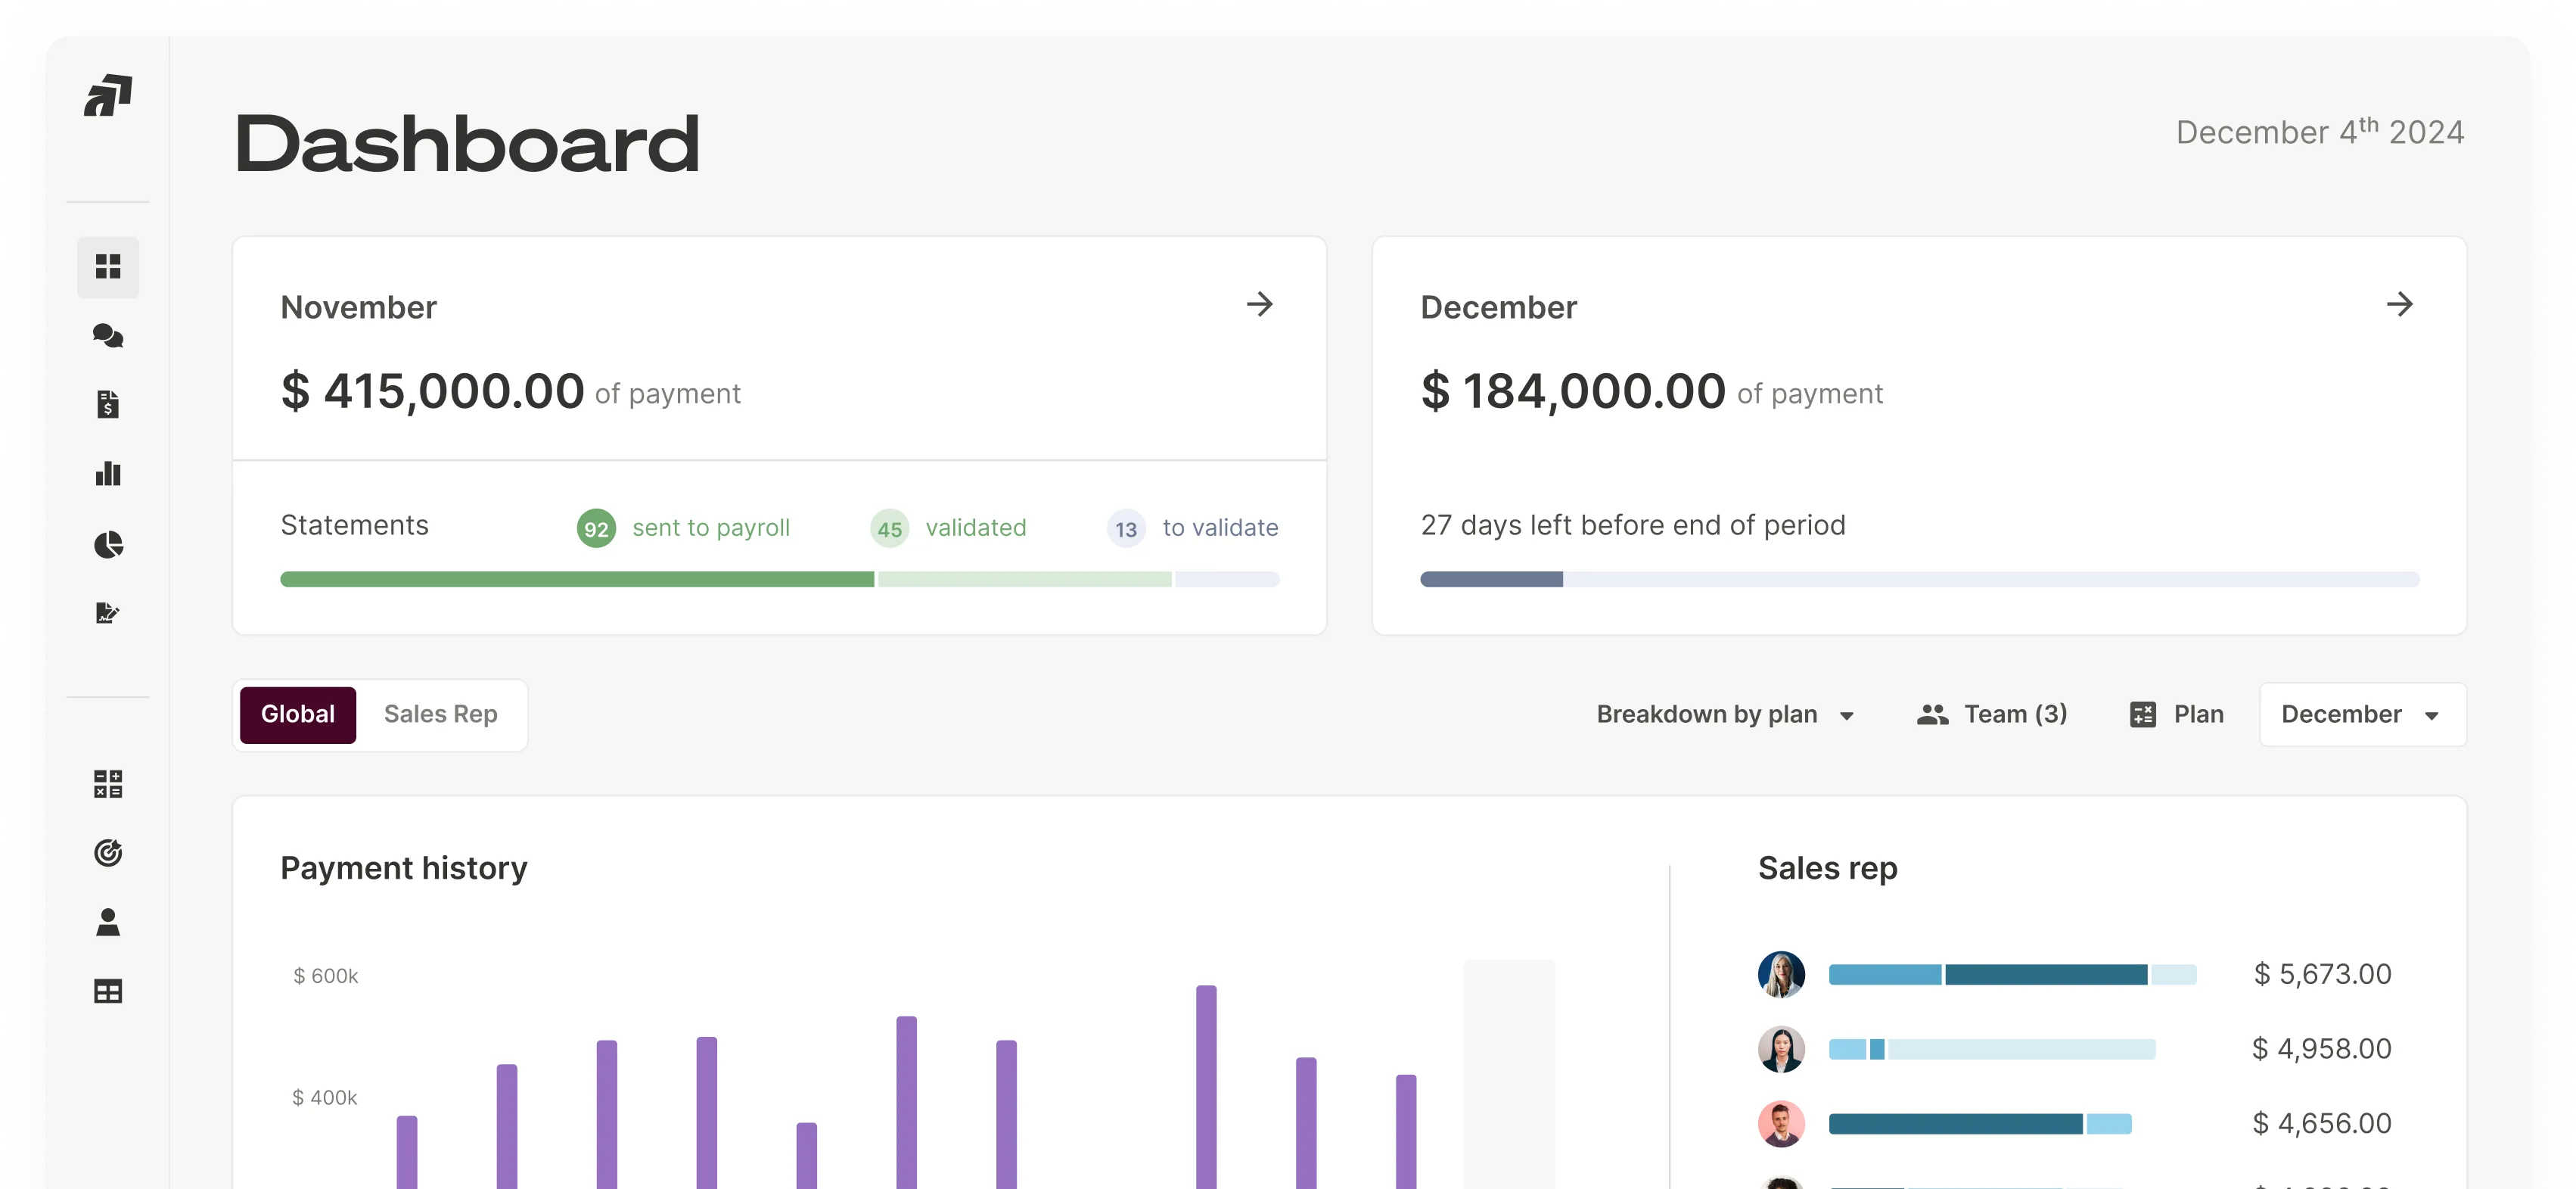
Task: Switch to Sales Rep view
Action: coord(440,714)
